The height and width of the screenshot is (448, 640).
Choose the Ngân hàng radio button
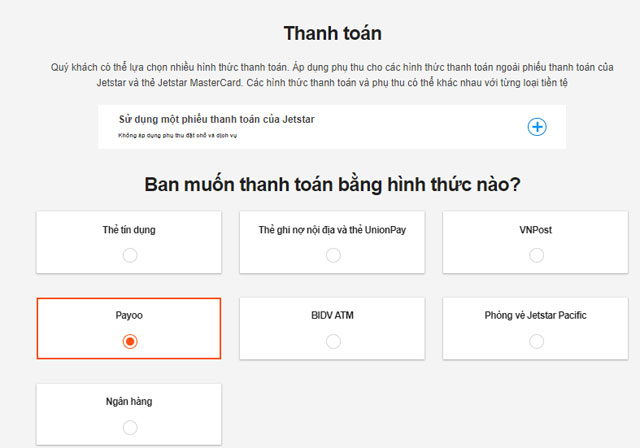pos(129,427)
